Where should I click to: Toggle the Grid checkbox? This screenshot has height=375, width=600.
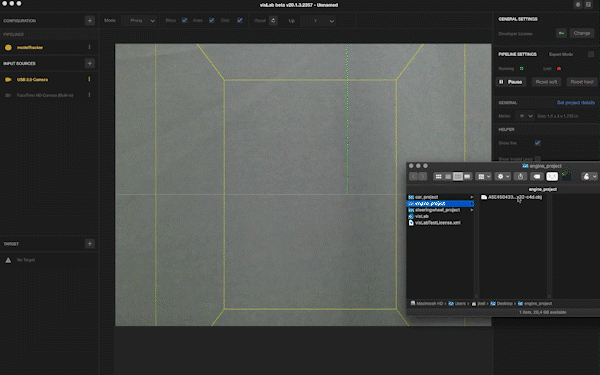point(240,21)
